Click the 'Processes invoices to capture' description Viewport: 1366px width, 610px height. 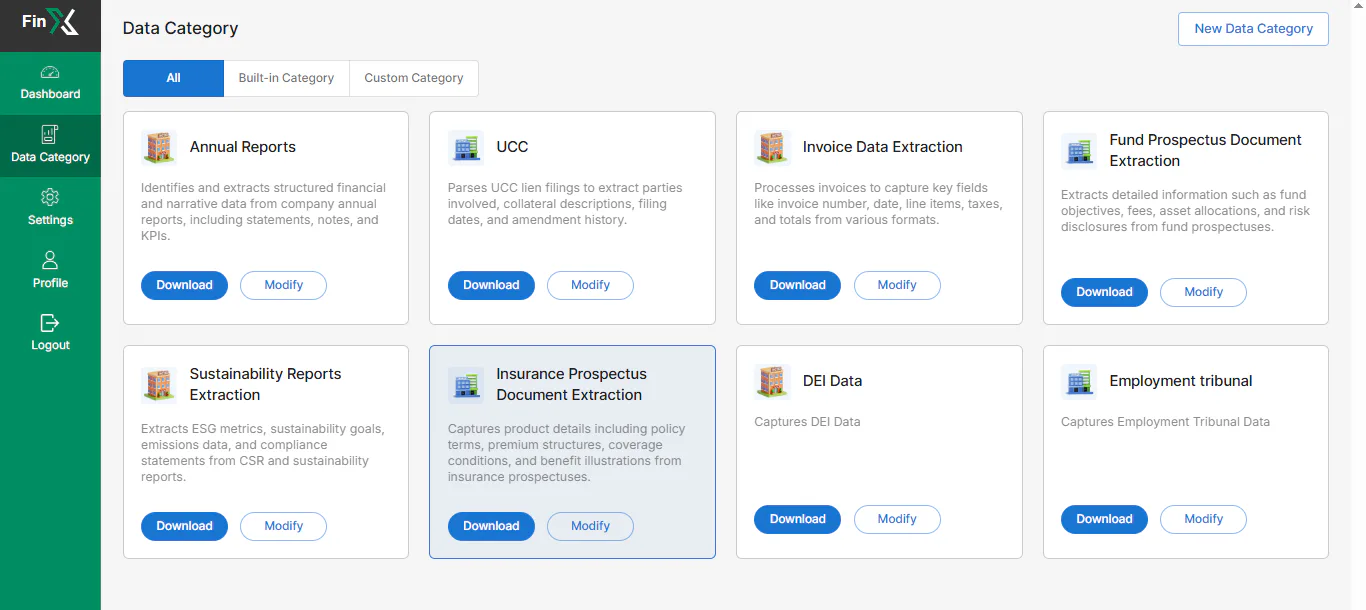(878, 204)
